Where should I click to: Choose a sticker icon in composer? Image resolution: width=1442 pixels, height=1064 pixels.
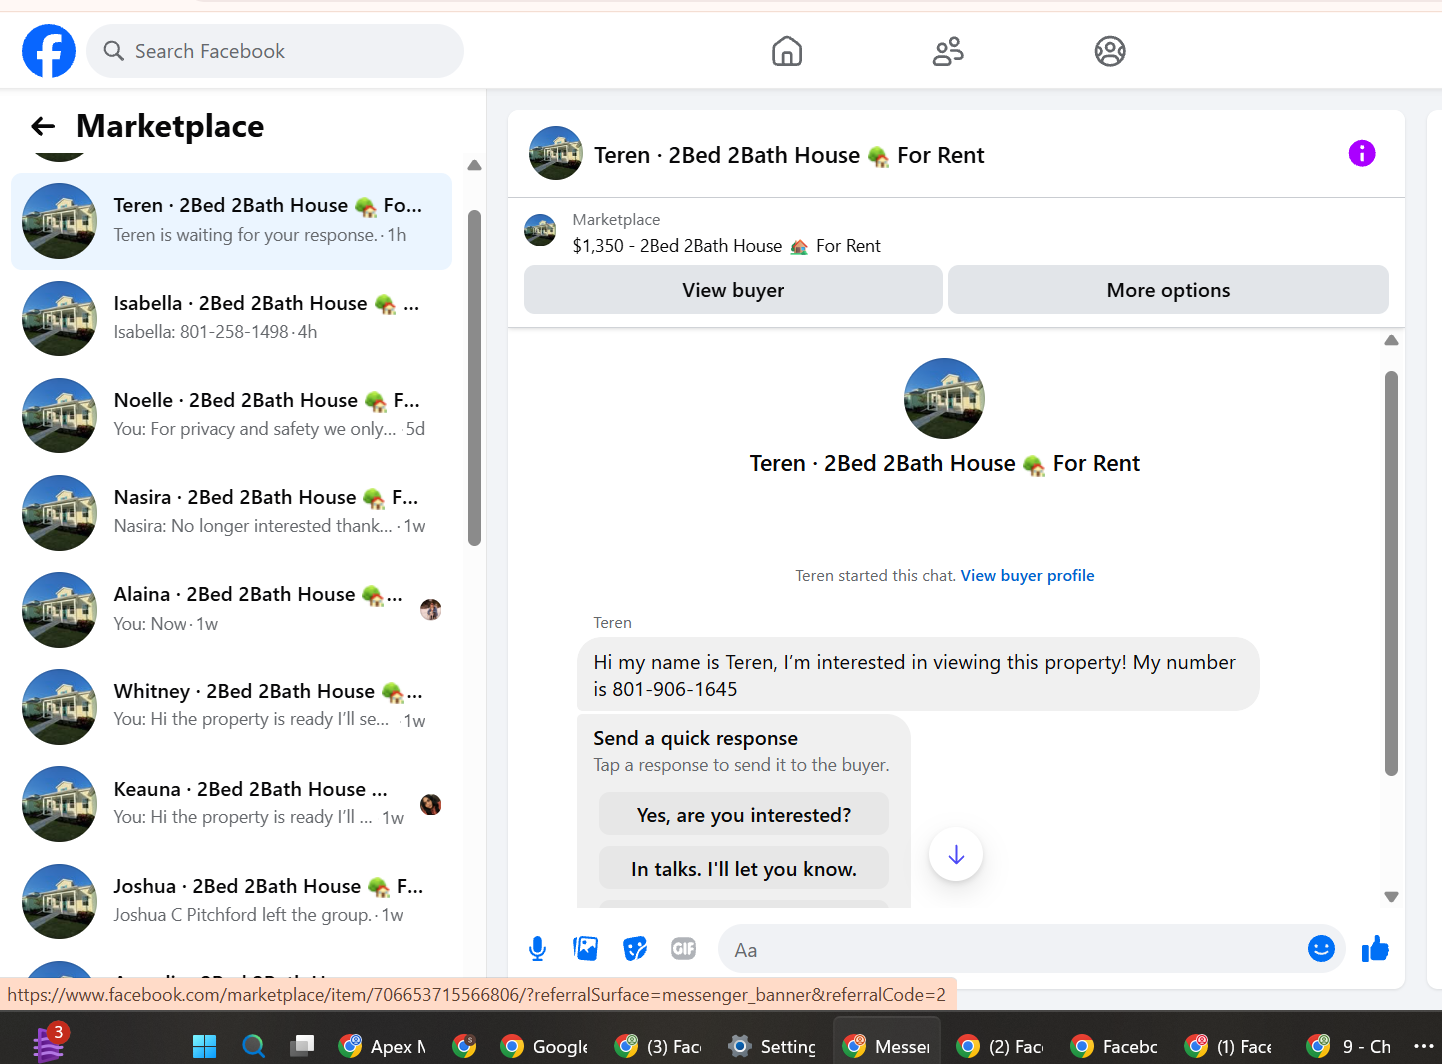coord(635,949)
